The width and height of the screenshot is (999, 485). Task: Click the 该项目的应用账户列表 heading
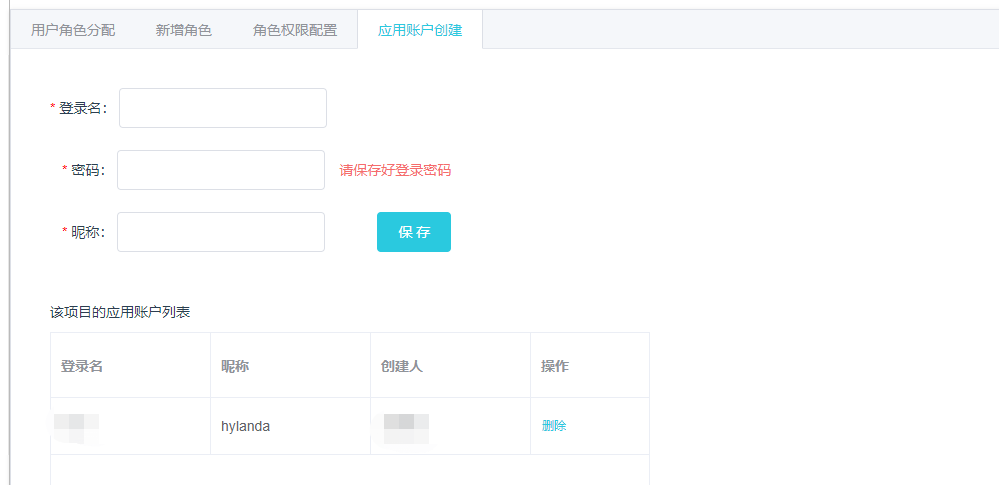(120, 312)
